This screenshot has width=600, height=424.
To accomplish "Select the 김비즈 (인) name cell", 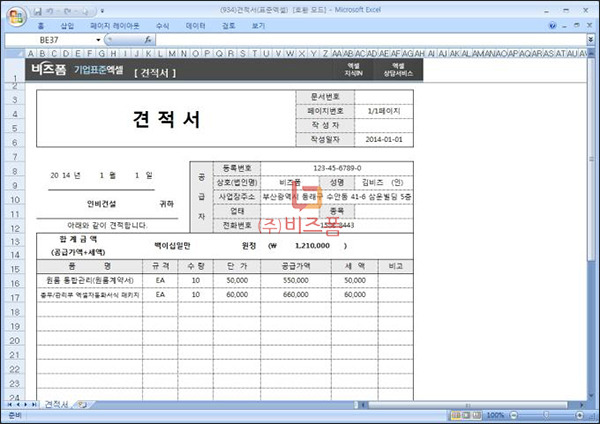I will point(384,183).
